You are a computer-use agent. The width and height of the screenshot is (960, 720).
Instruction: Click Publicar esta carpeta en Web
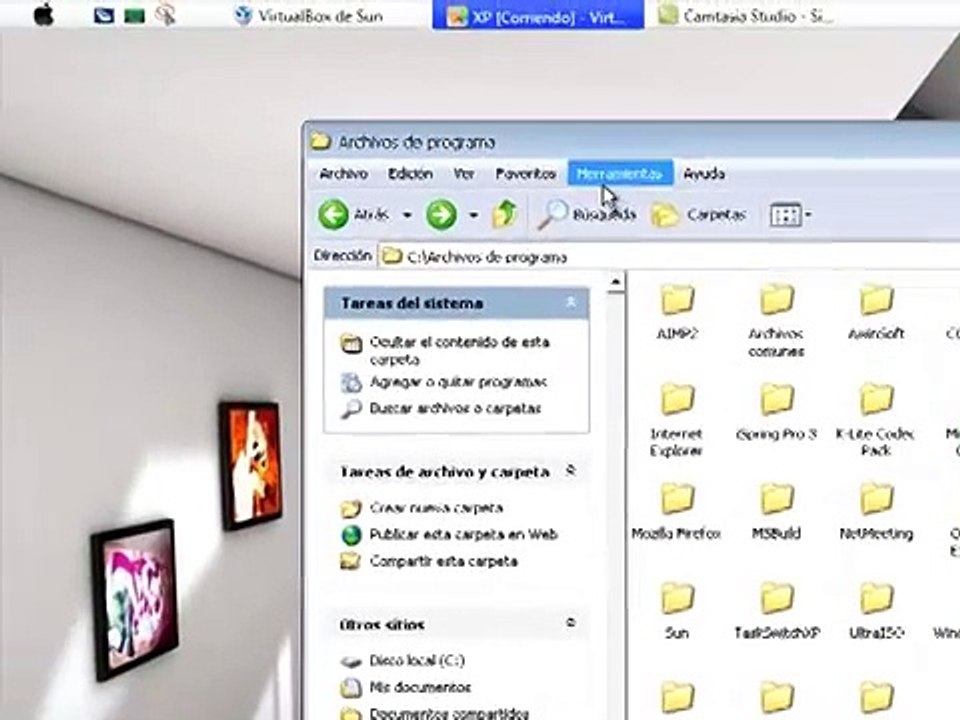pos(463,534)
